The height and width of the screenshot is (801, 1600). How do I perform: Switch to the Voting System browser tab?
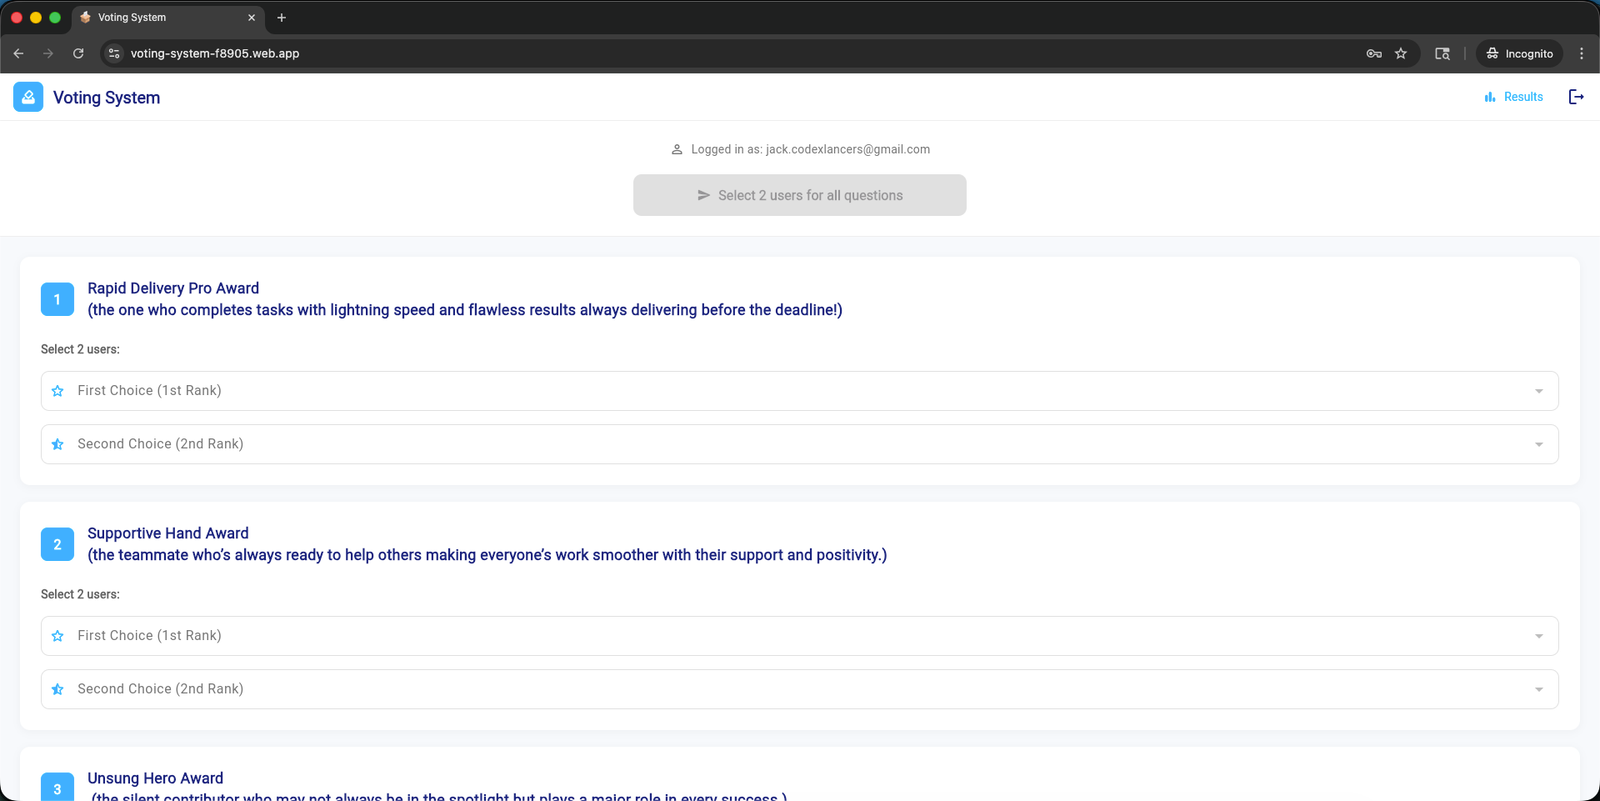coord(168,18)
